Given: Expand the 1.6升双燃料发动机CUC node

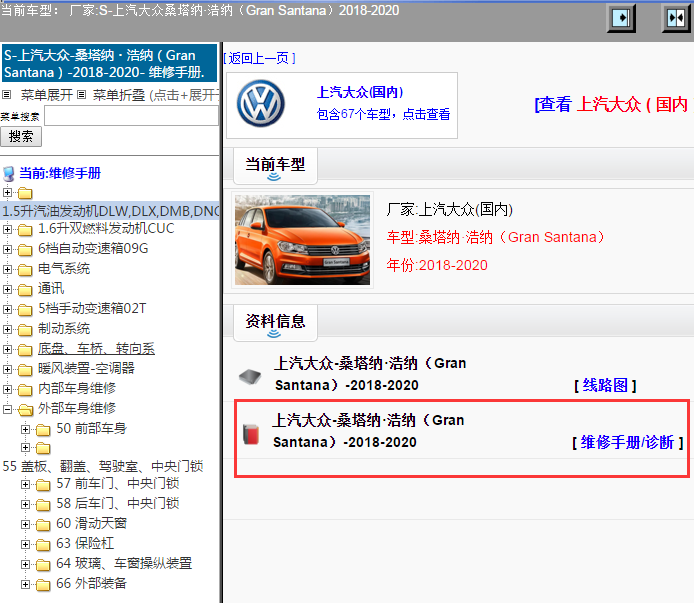Looking at the screenshot, I should click(7, 229).
